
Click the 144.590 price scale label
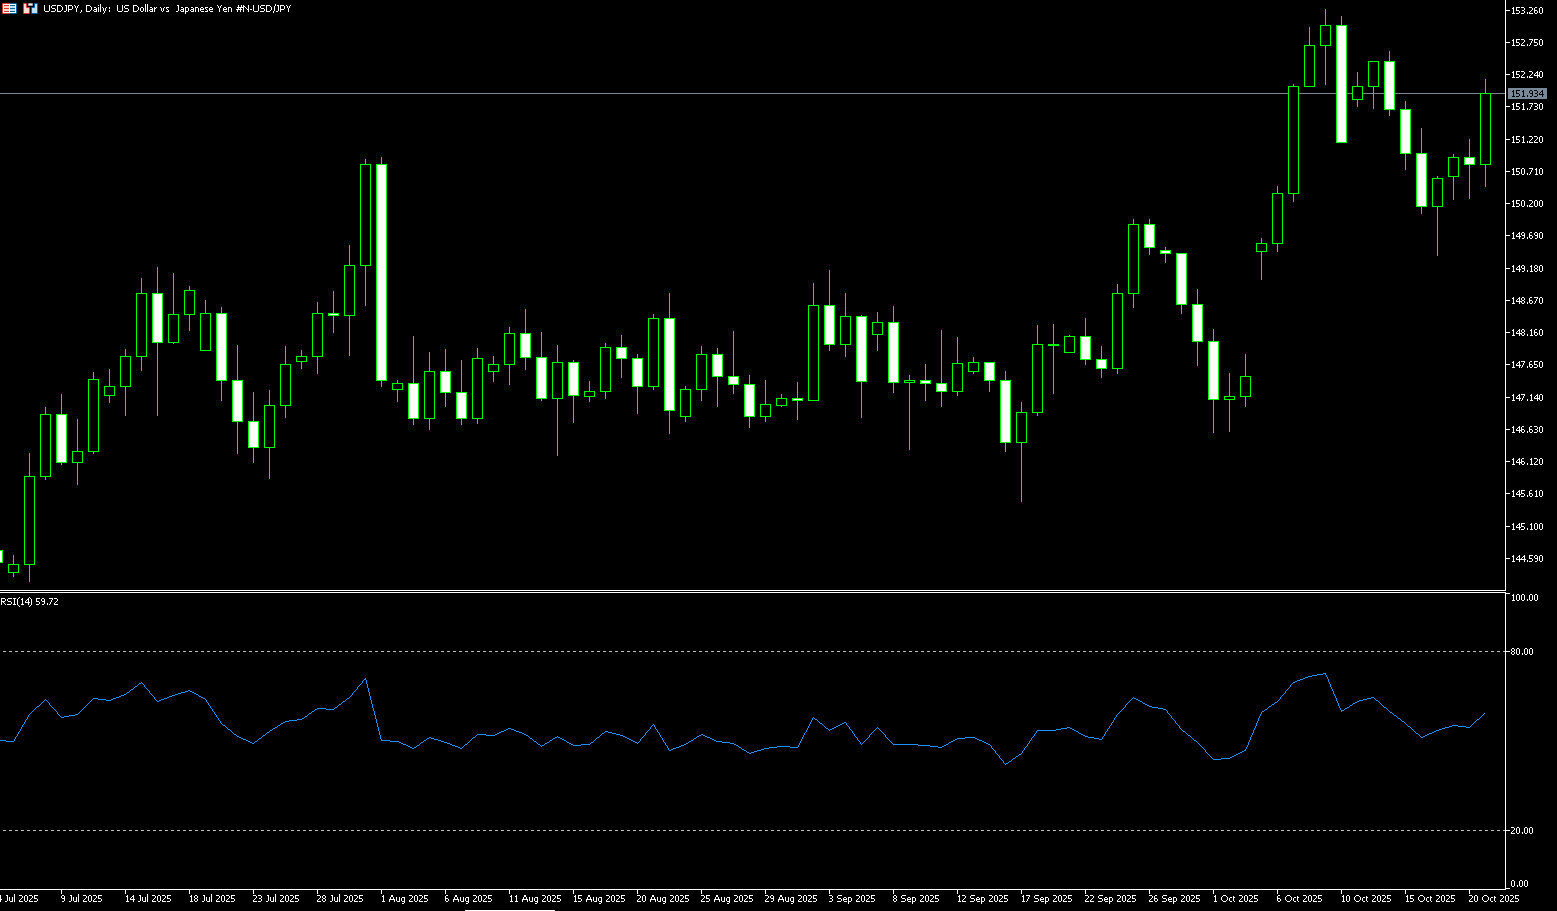1526,559
